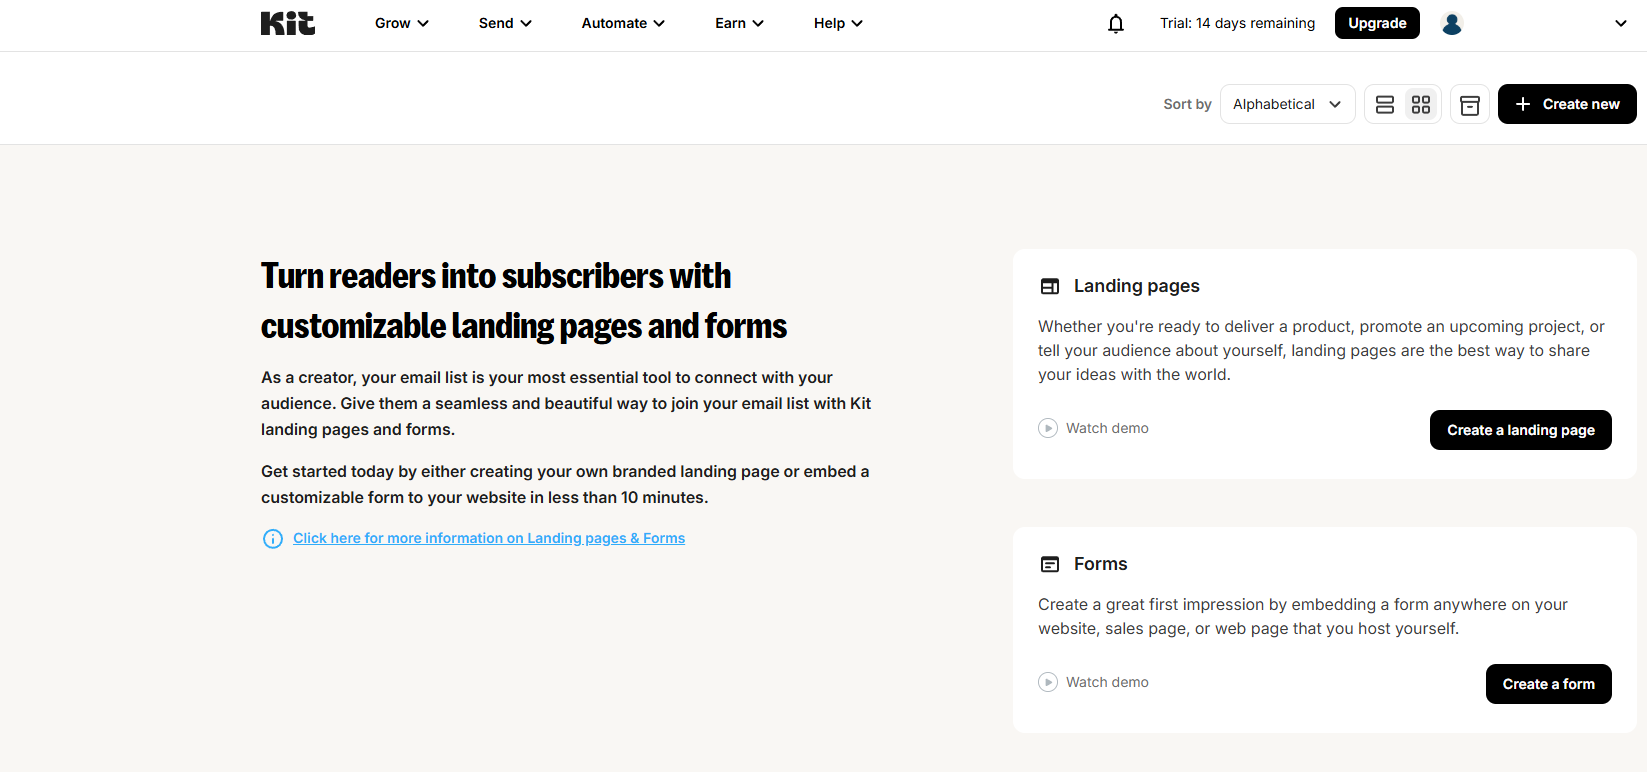Click Create a landing page
This screenshot has height=772, width=1647.
click(1521, 430)
